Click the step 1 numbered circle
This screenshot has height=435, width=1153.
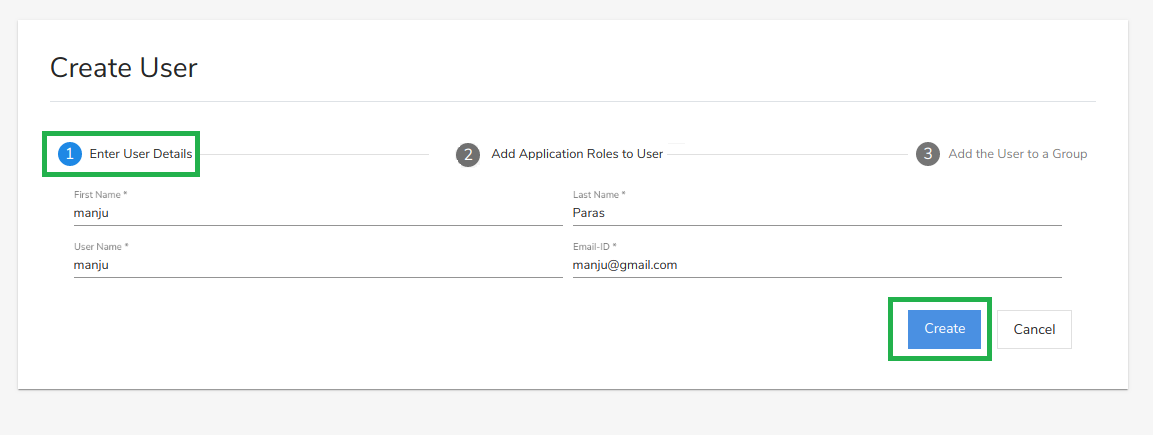70,154
